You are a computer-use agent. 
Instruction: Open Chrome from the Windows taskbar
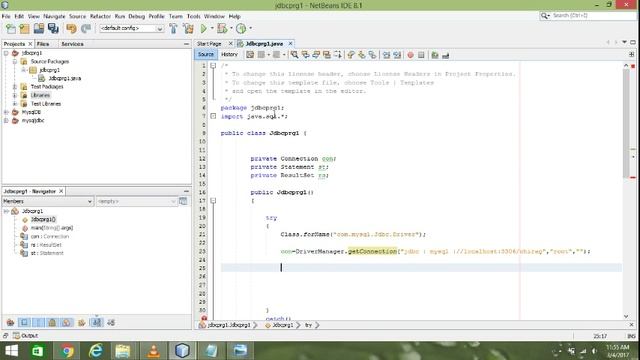67,351
